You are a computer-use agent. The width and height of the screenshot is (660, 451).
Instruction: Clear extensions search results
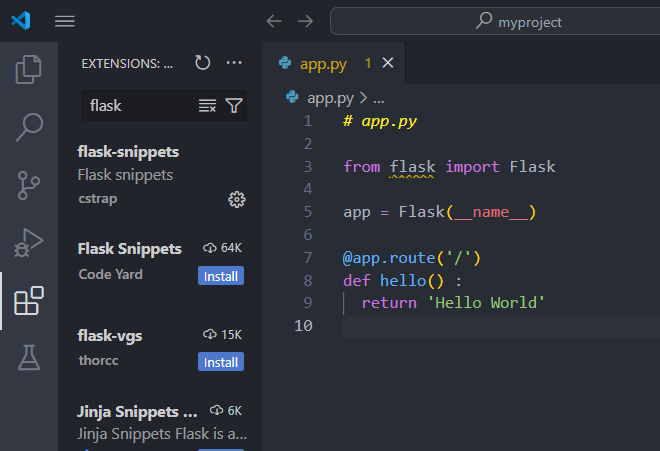(208, 106)
